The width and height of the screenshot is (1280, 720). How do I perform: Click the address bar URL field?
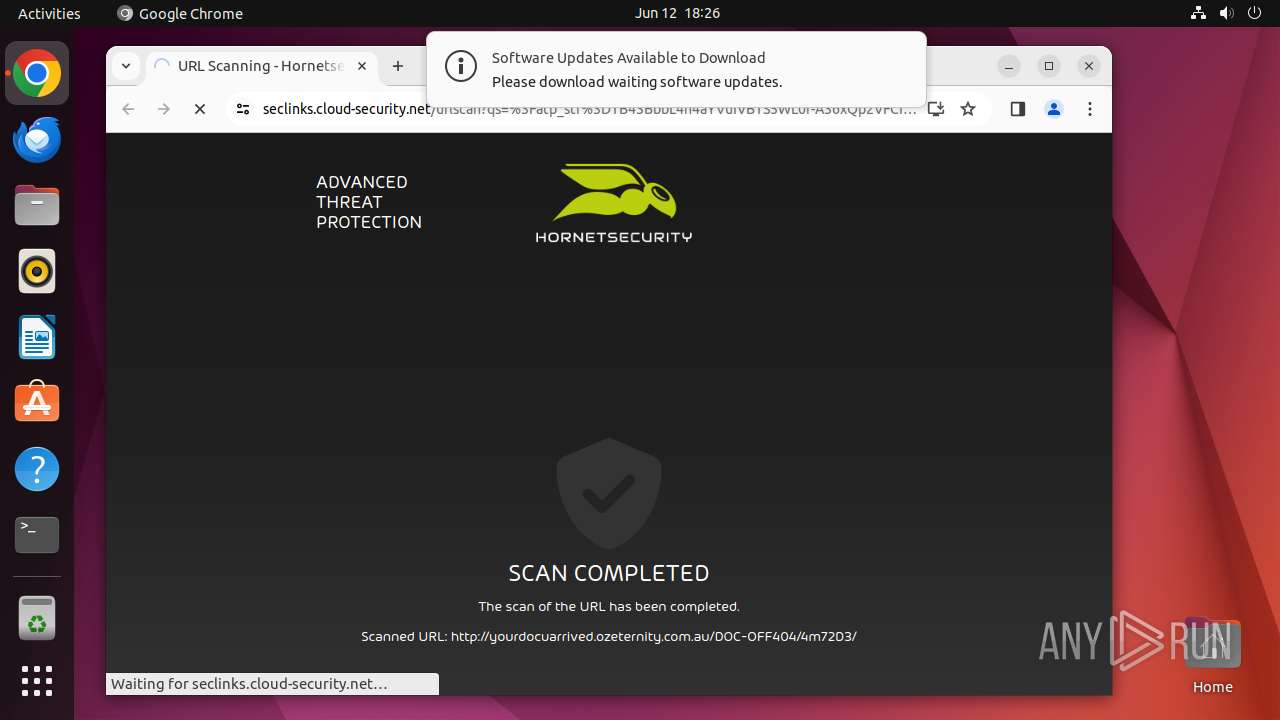coord(588,109)
